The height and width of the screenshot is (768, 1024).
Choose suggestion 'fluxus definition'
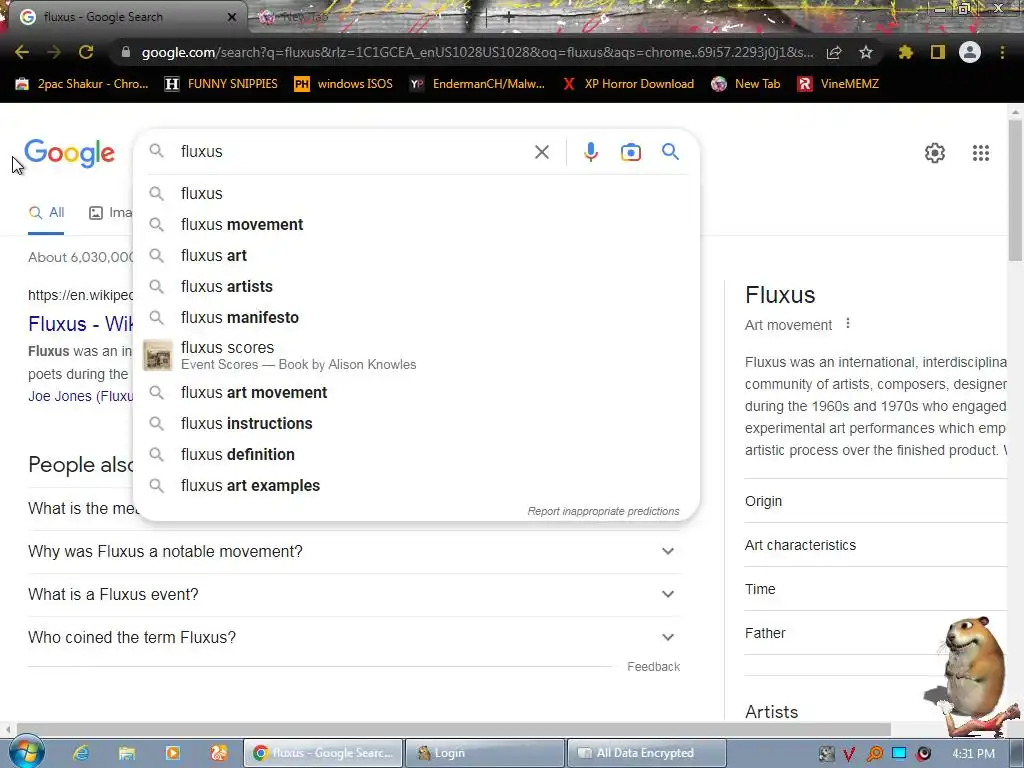point(416,455)
